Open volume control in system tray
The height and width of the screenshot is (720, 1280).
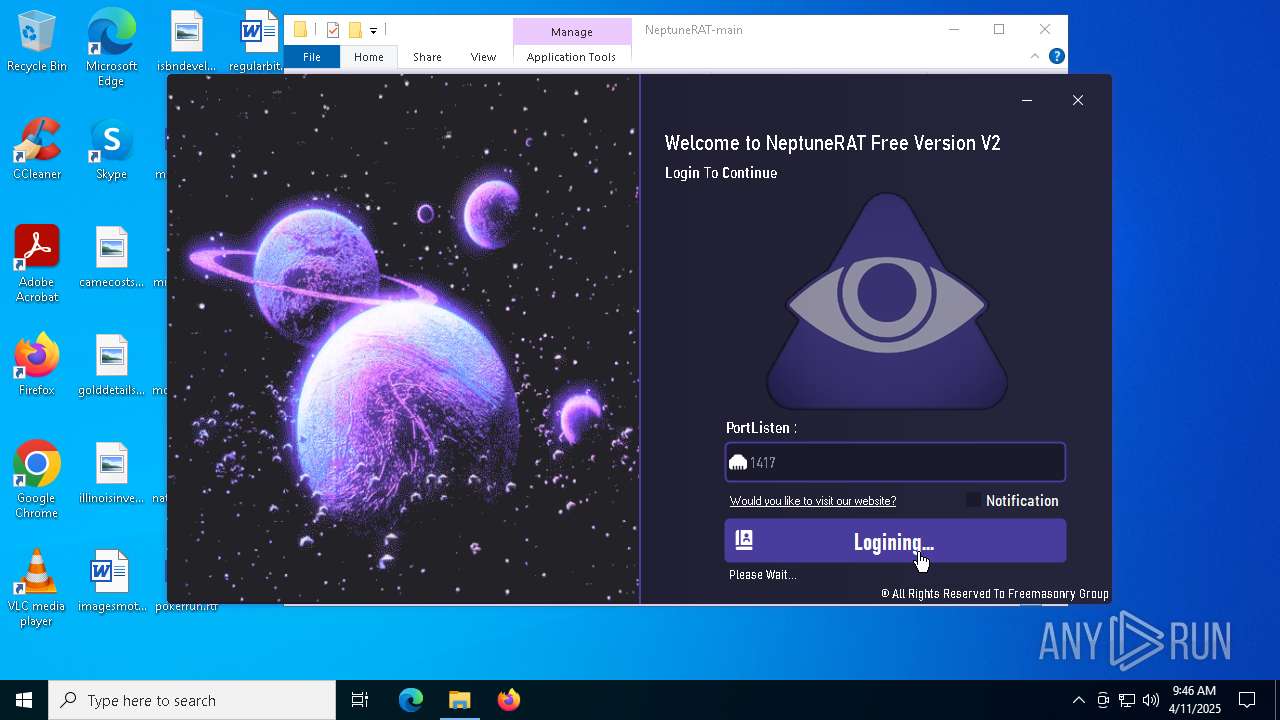pyautogui.click(x=1151, y=700)
